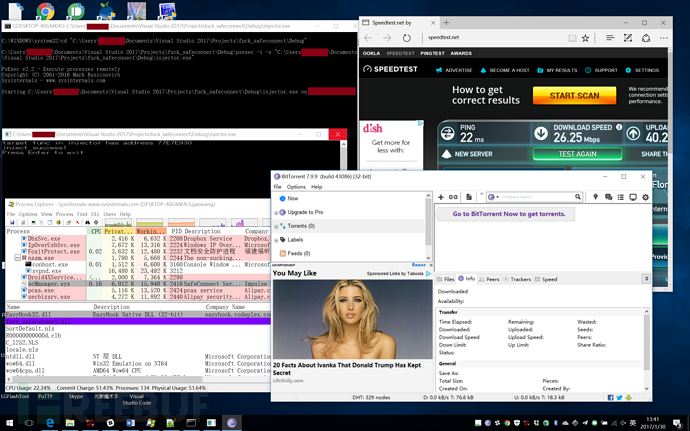
Task: Click Process Explorer Save toolbar icon
Action: (12, 222)
